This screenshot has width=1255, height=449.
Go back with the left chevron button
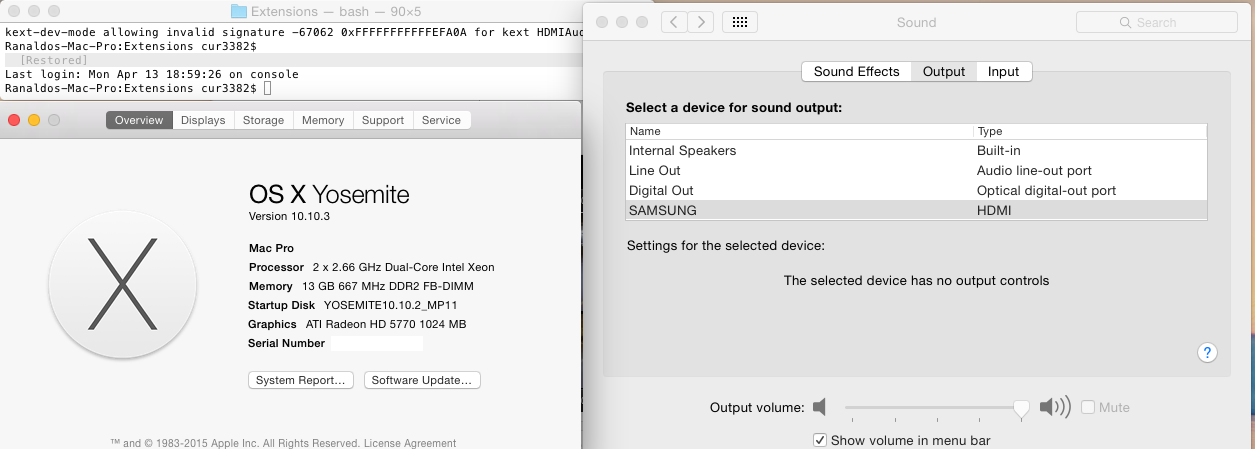[x=674, y=22]
